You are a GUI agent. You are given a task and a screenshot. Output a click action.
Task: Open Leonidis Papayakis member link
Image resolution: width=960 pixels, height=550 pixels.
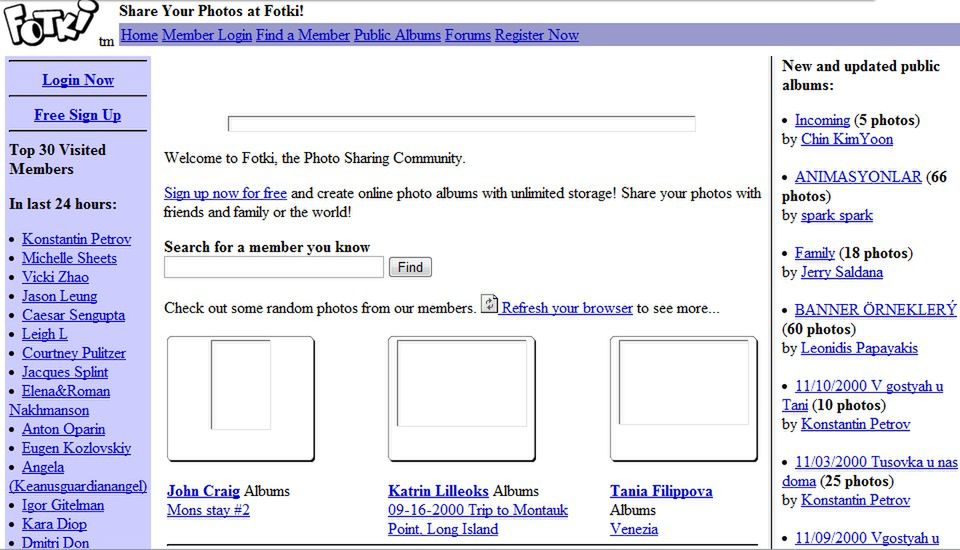pyautogui.click(x=859, y=348)
